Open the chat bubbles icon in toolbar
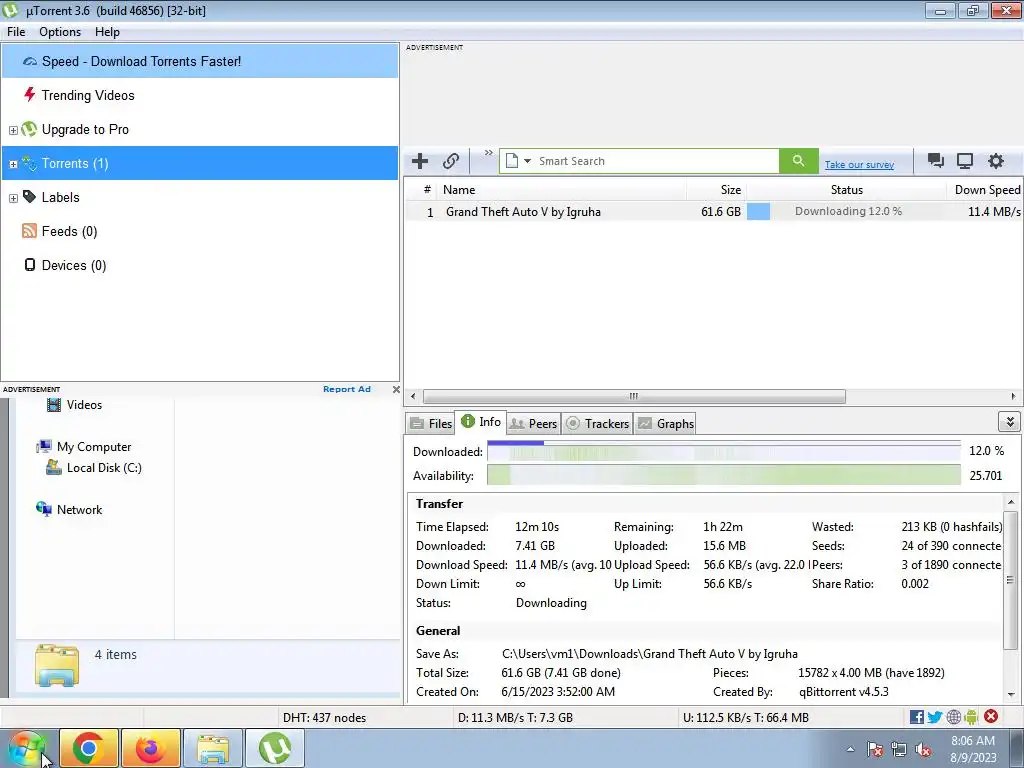 coord(936,161)
